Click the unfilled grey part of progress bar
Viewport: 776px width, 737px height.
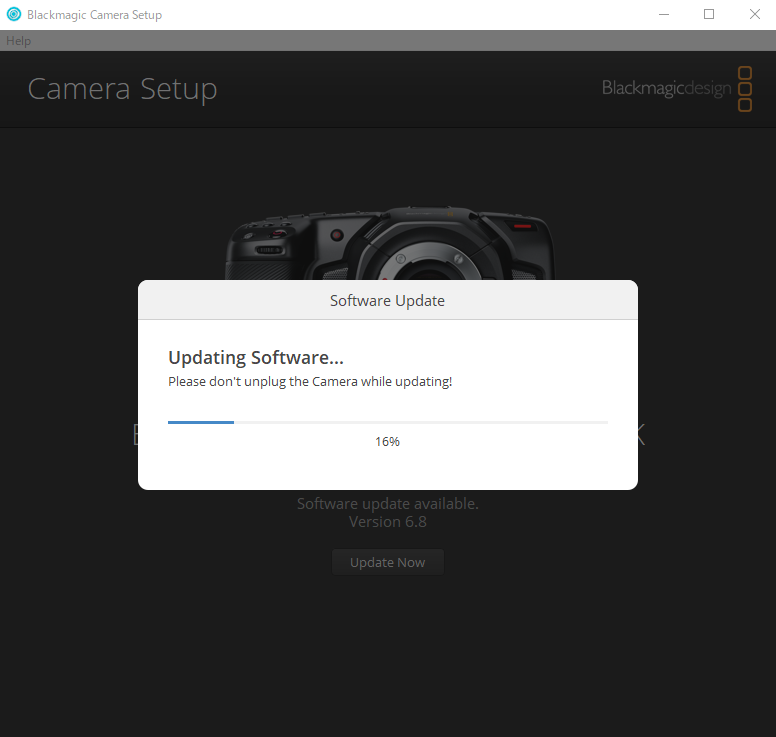[x=420, y=422]
